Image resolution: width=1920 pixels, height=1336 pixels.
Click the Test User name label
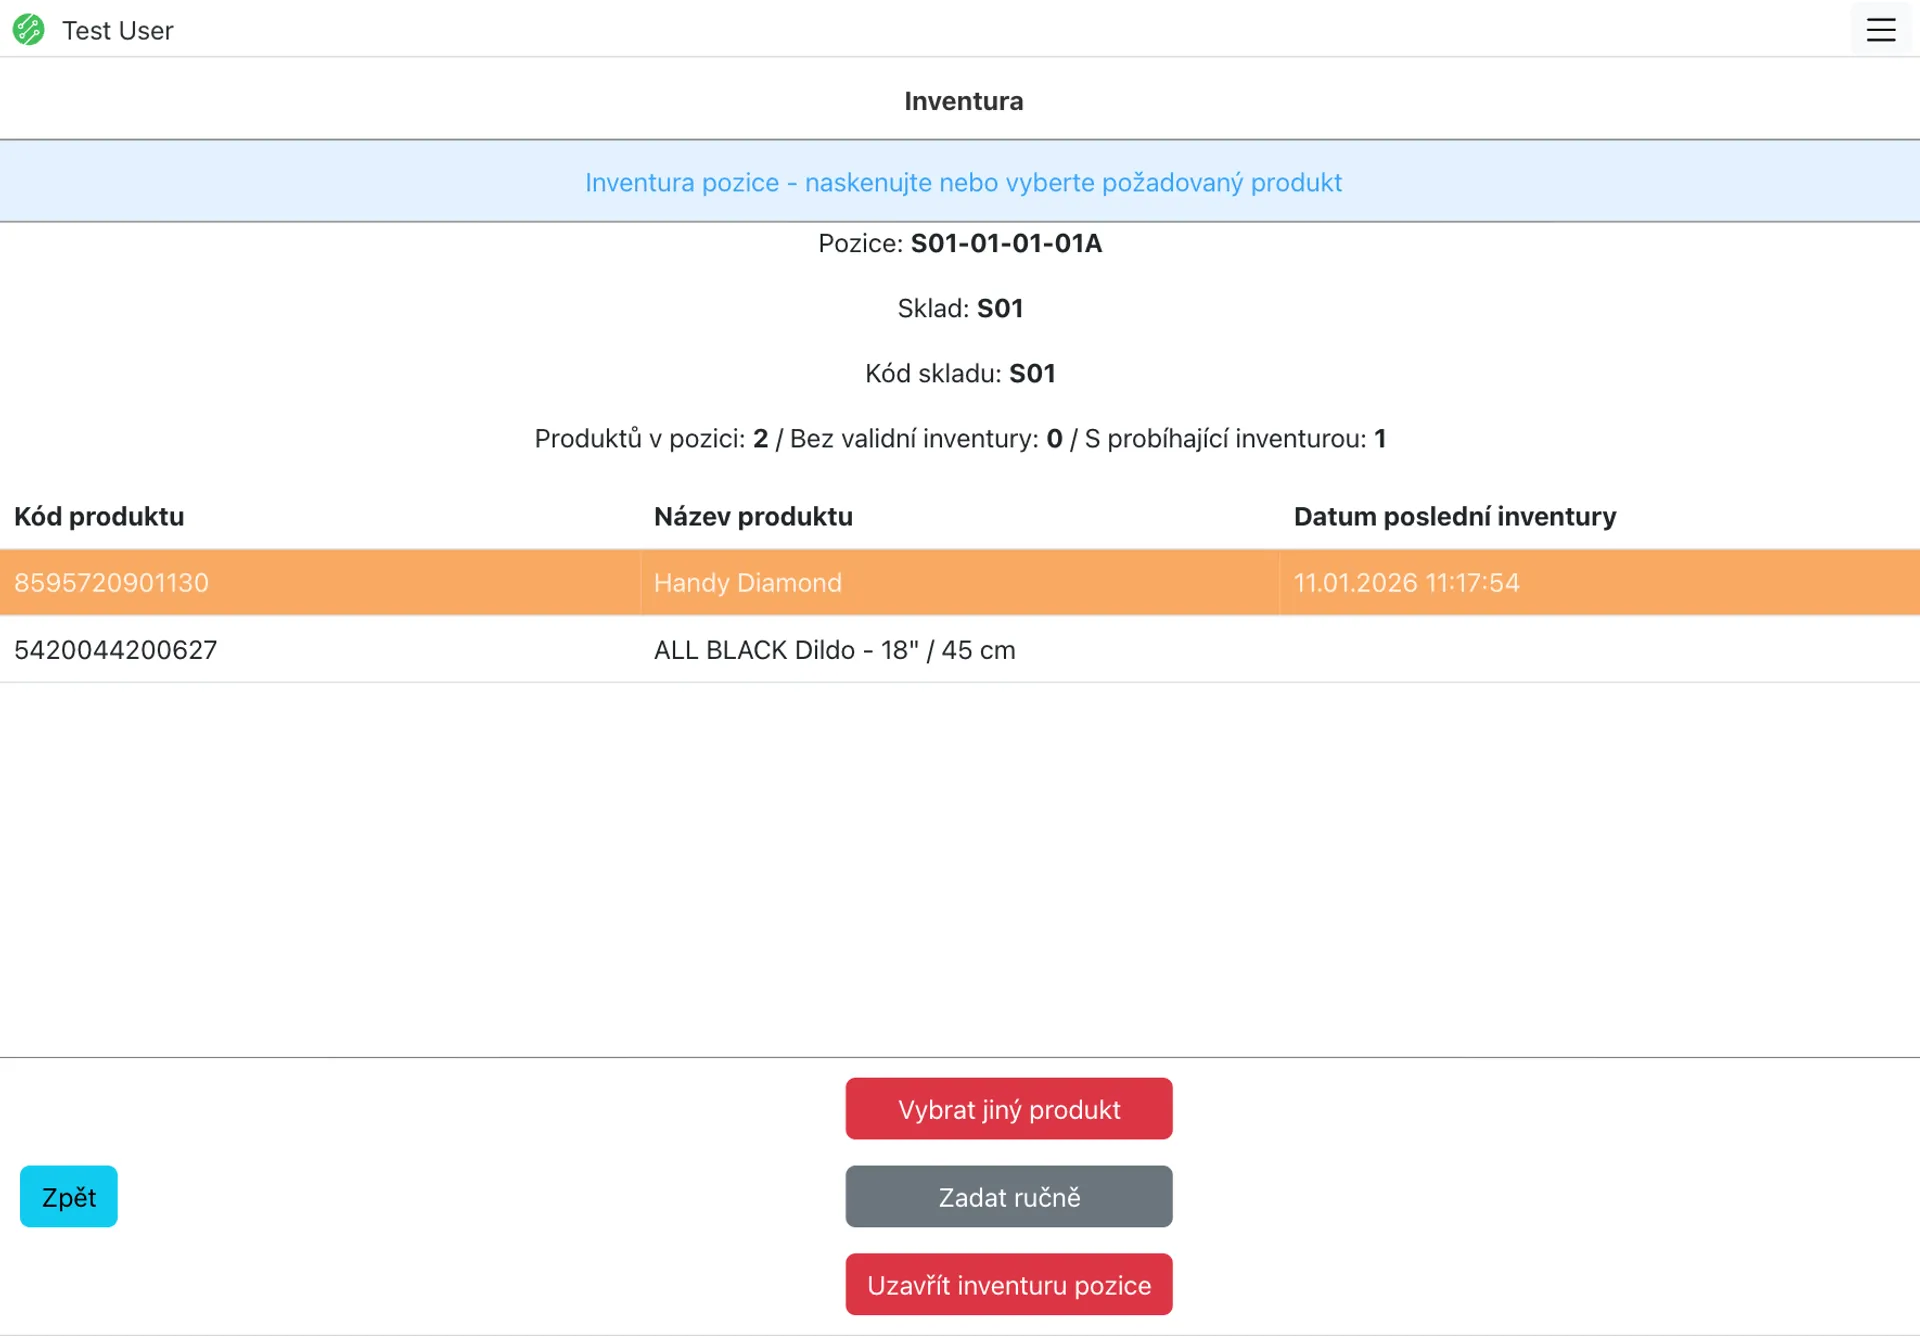[x=117, y=31]
